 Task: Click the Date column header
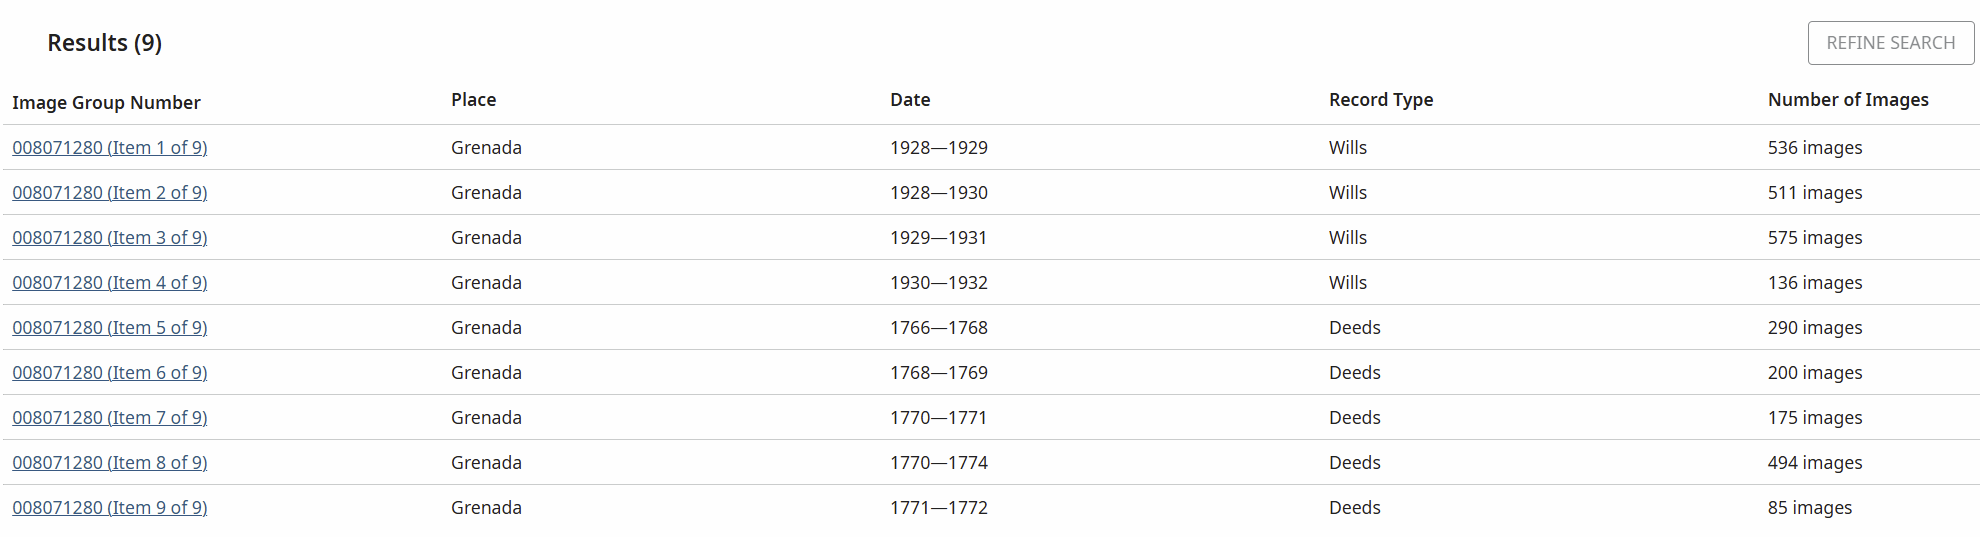click(910, 100)
